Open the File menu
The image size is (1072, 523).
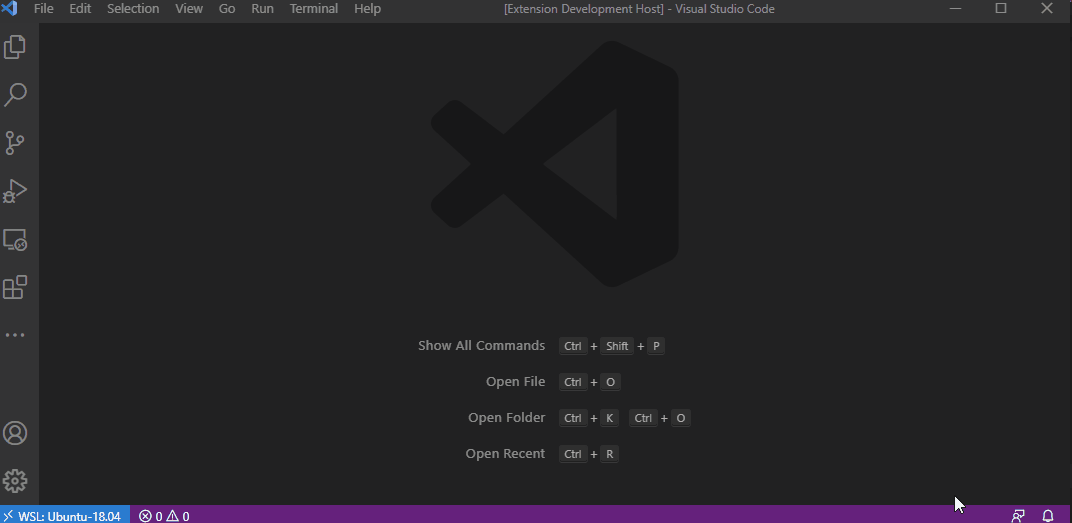44,9
